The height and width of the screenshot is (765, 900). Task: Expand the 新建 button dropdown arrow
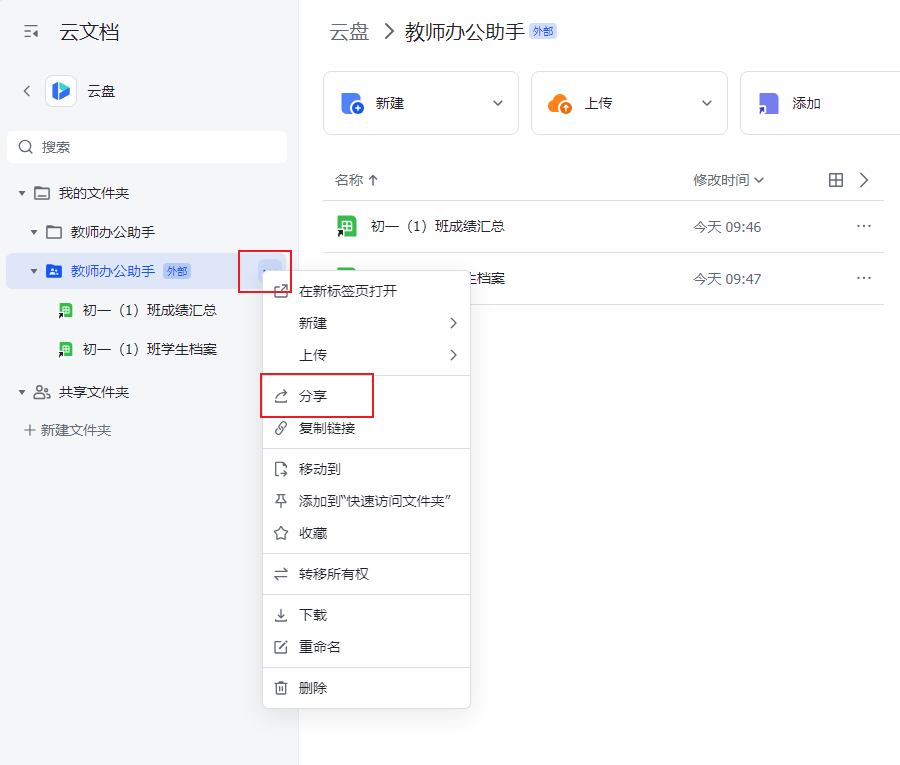click(x=498, y=103)
